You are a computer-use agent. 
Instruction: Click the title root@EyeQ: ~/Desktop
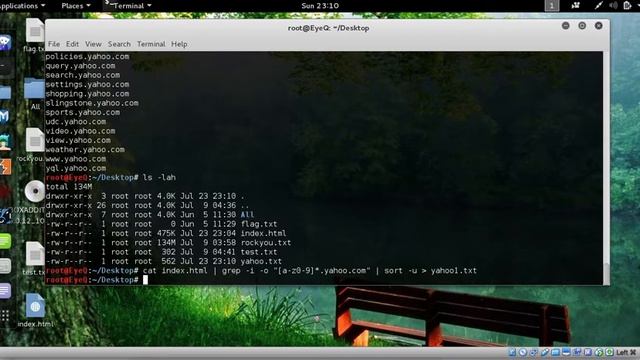click(328, 28)
